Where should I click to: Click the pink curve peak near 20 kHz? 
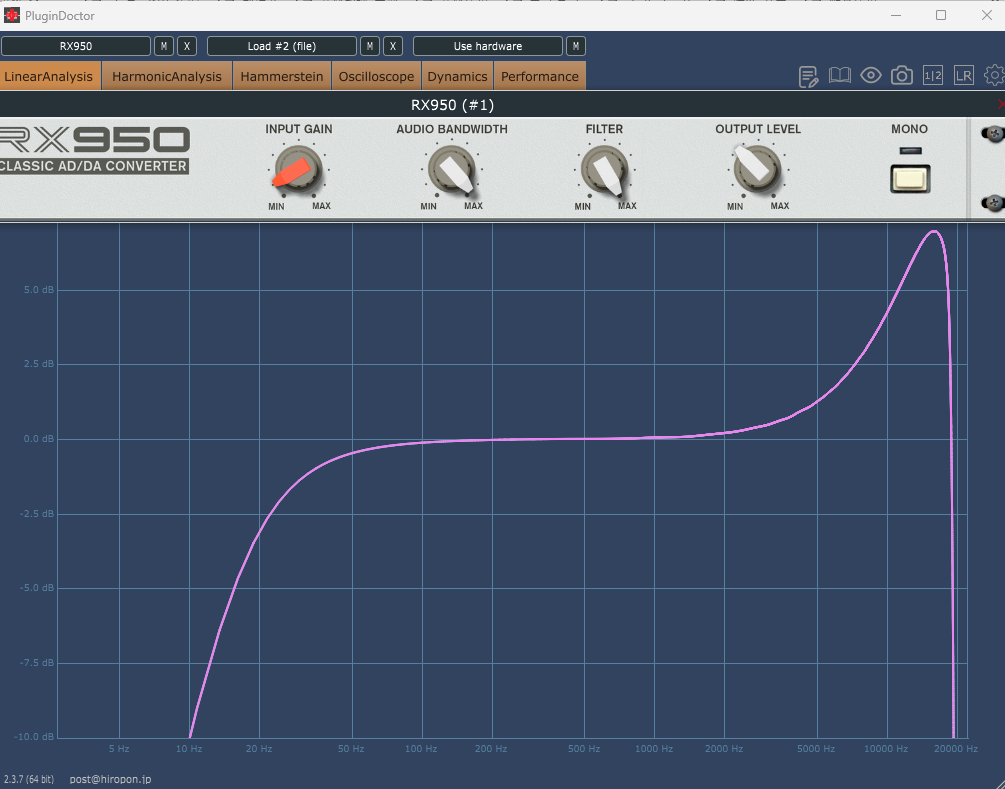click(934, 231)
